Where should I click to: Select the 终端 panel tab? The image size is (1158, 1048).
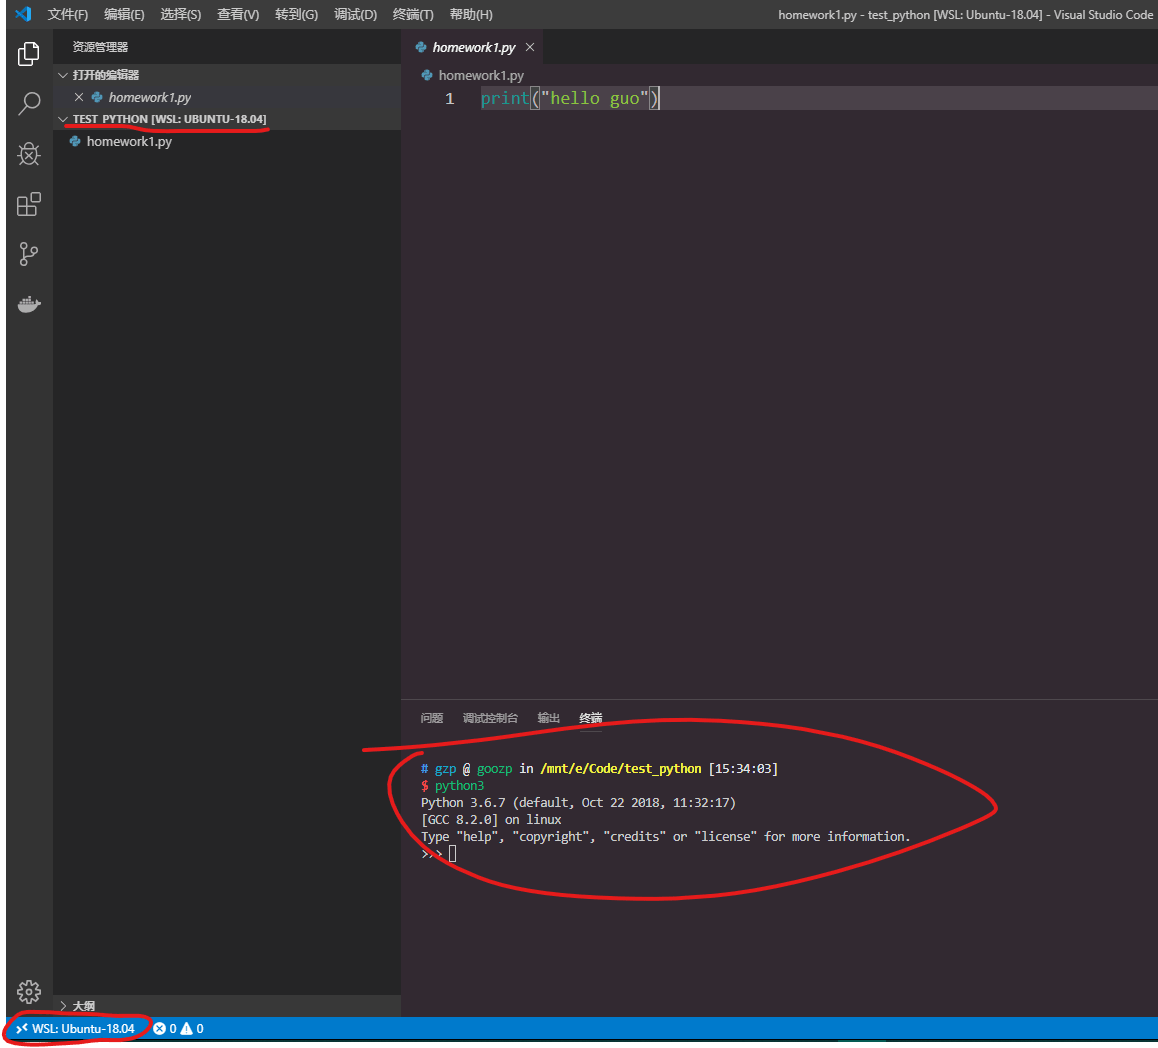591,718
